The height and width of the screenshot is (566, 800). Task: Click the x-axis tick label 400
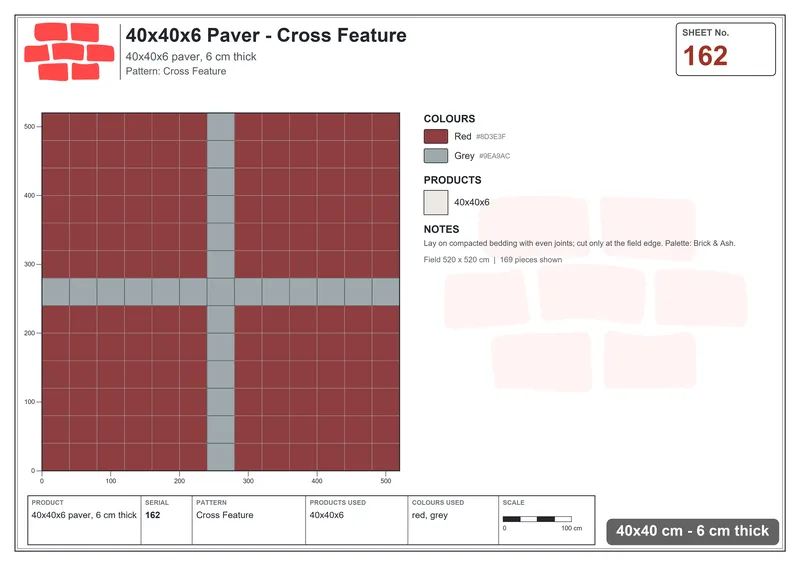(x=317, y=481)
